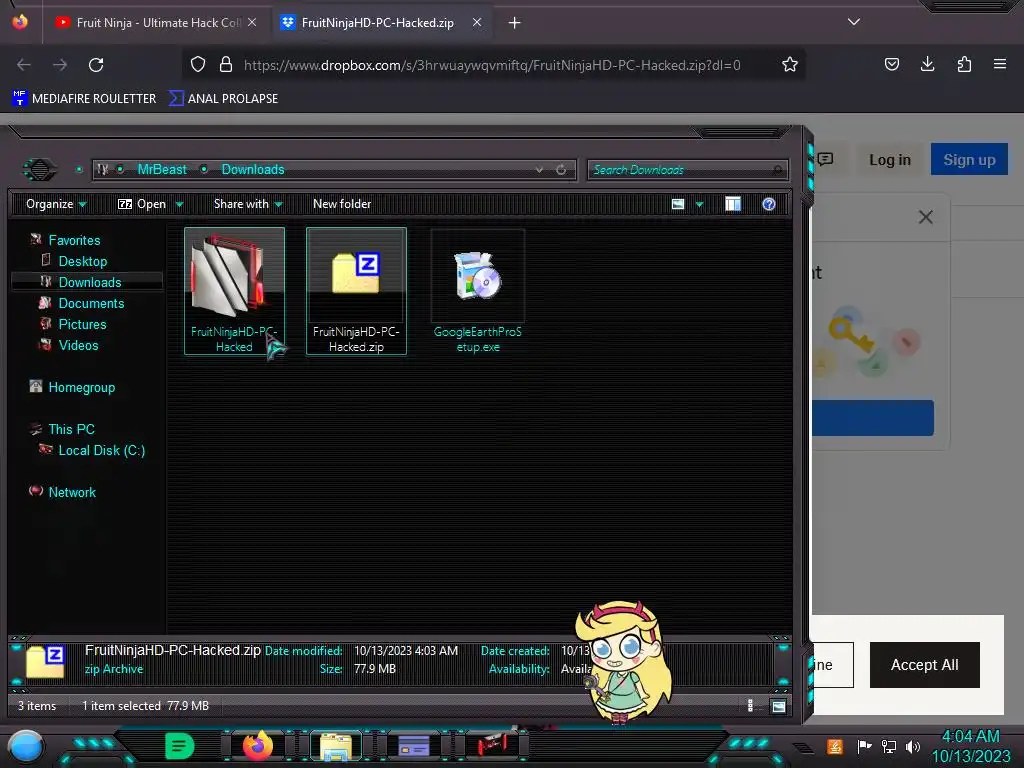The width and height of the screenshot is (1024, 768).
Task: Select Desktop in the navigation pane
Action: click(82, 261)
